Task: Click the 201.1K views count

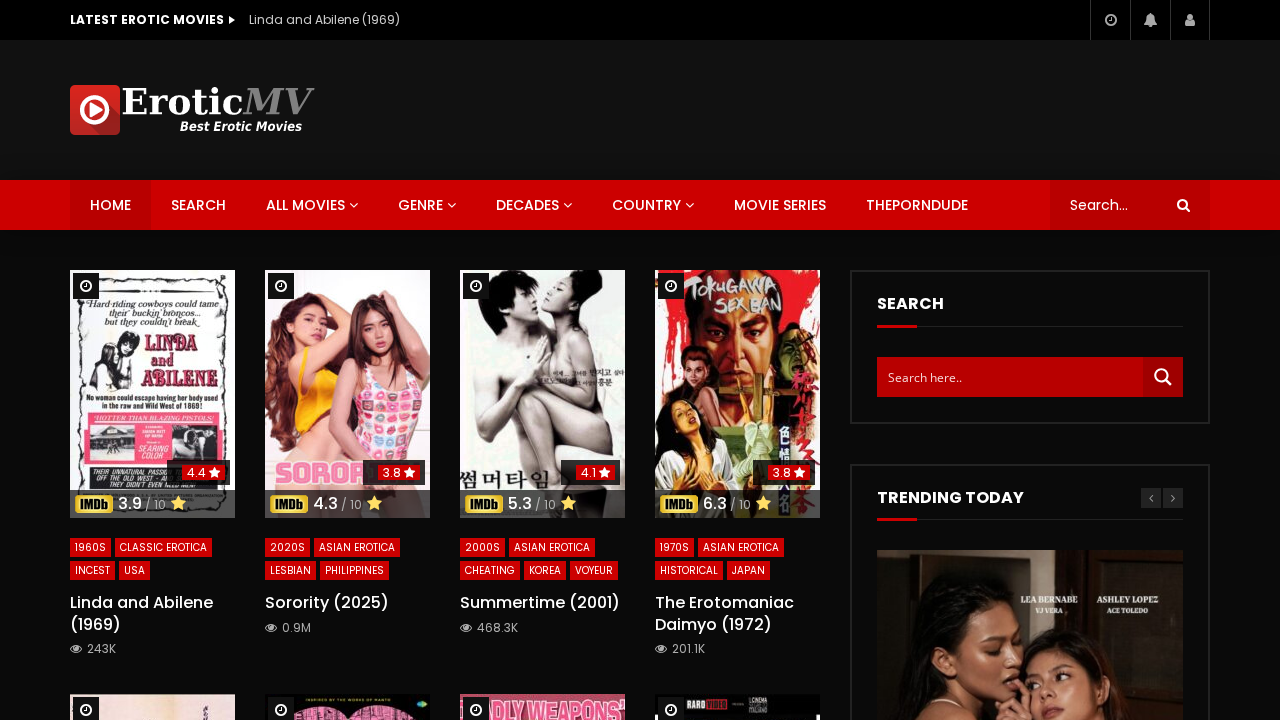Action: click(680, 649)
